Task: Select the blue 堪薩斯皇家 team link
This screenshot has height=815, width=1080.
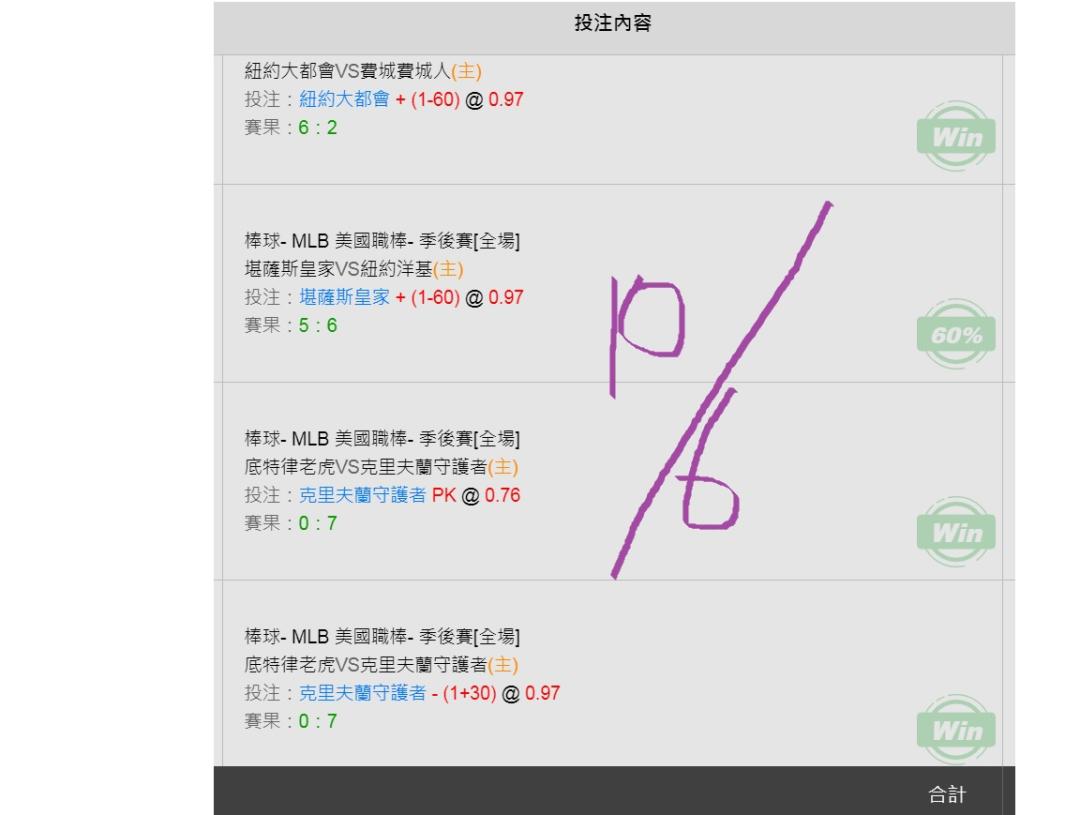Action: tap(344, 297)
